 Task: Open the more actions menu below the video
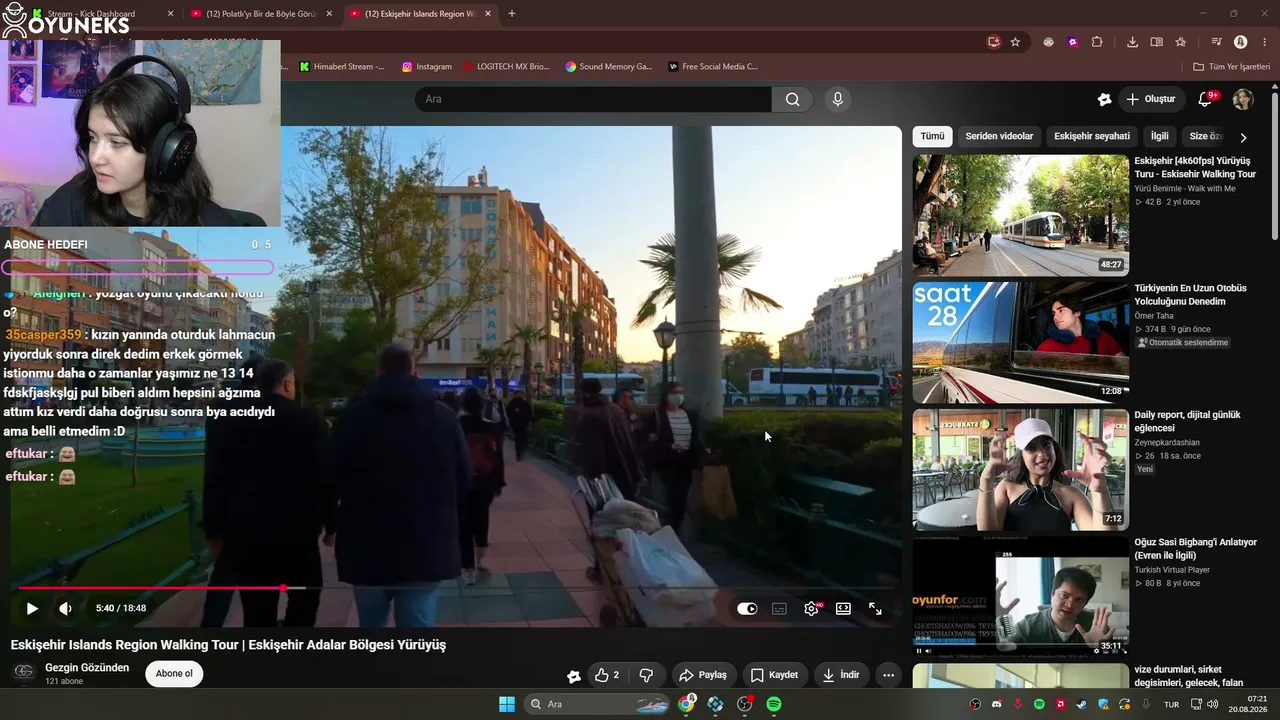[888, 675]
